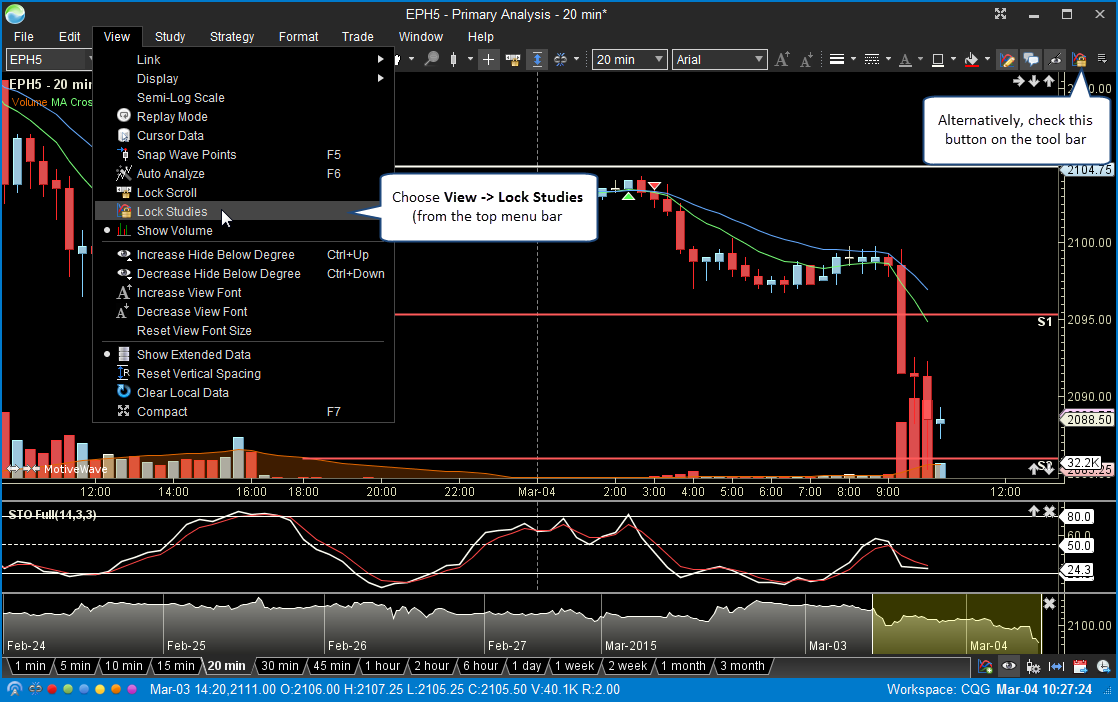Select Compact from the View menu
The height and width of the screenshot is (702, 1118).
click(x=243, y=411)
